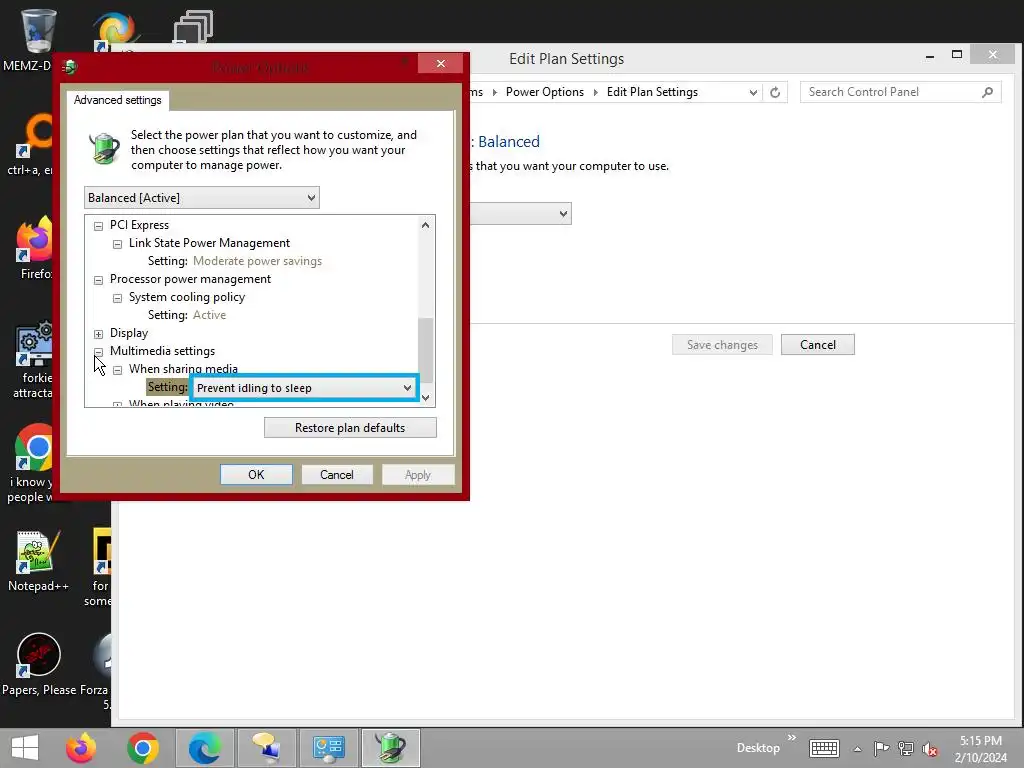Launch the Notepad++ desktop shortcut
The image size is (1024, 768).
point(38,552)
